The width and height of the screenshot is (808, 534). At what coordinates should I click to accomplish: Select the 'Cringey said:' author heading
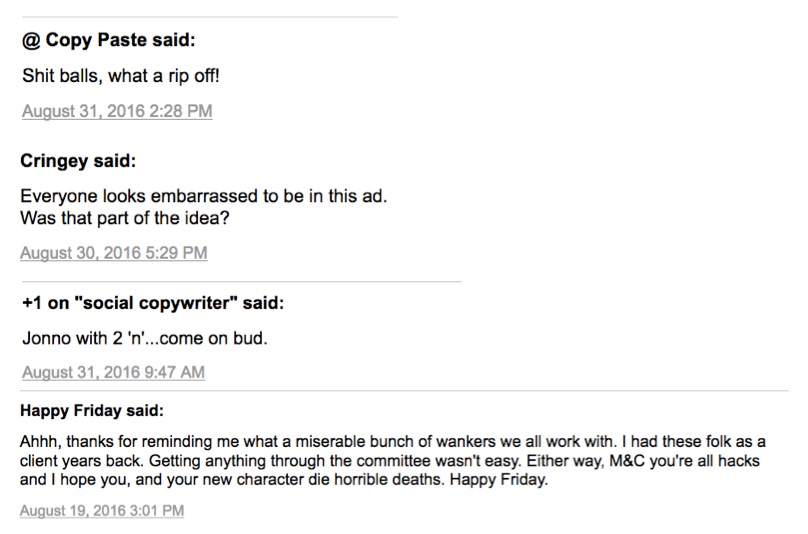pos(78,161)
